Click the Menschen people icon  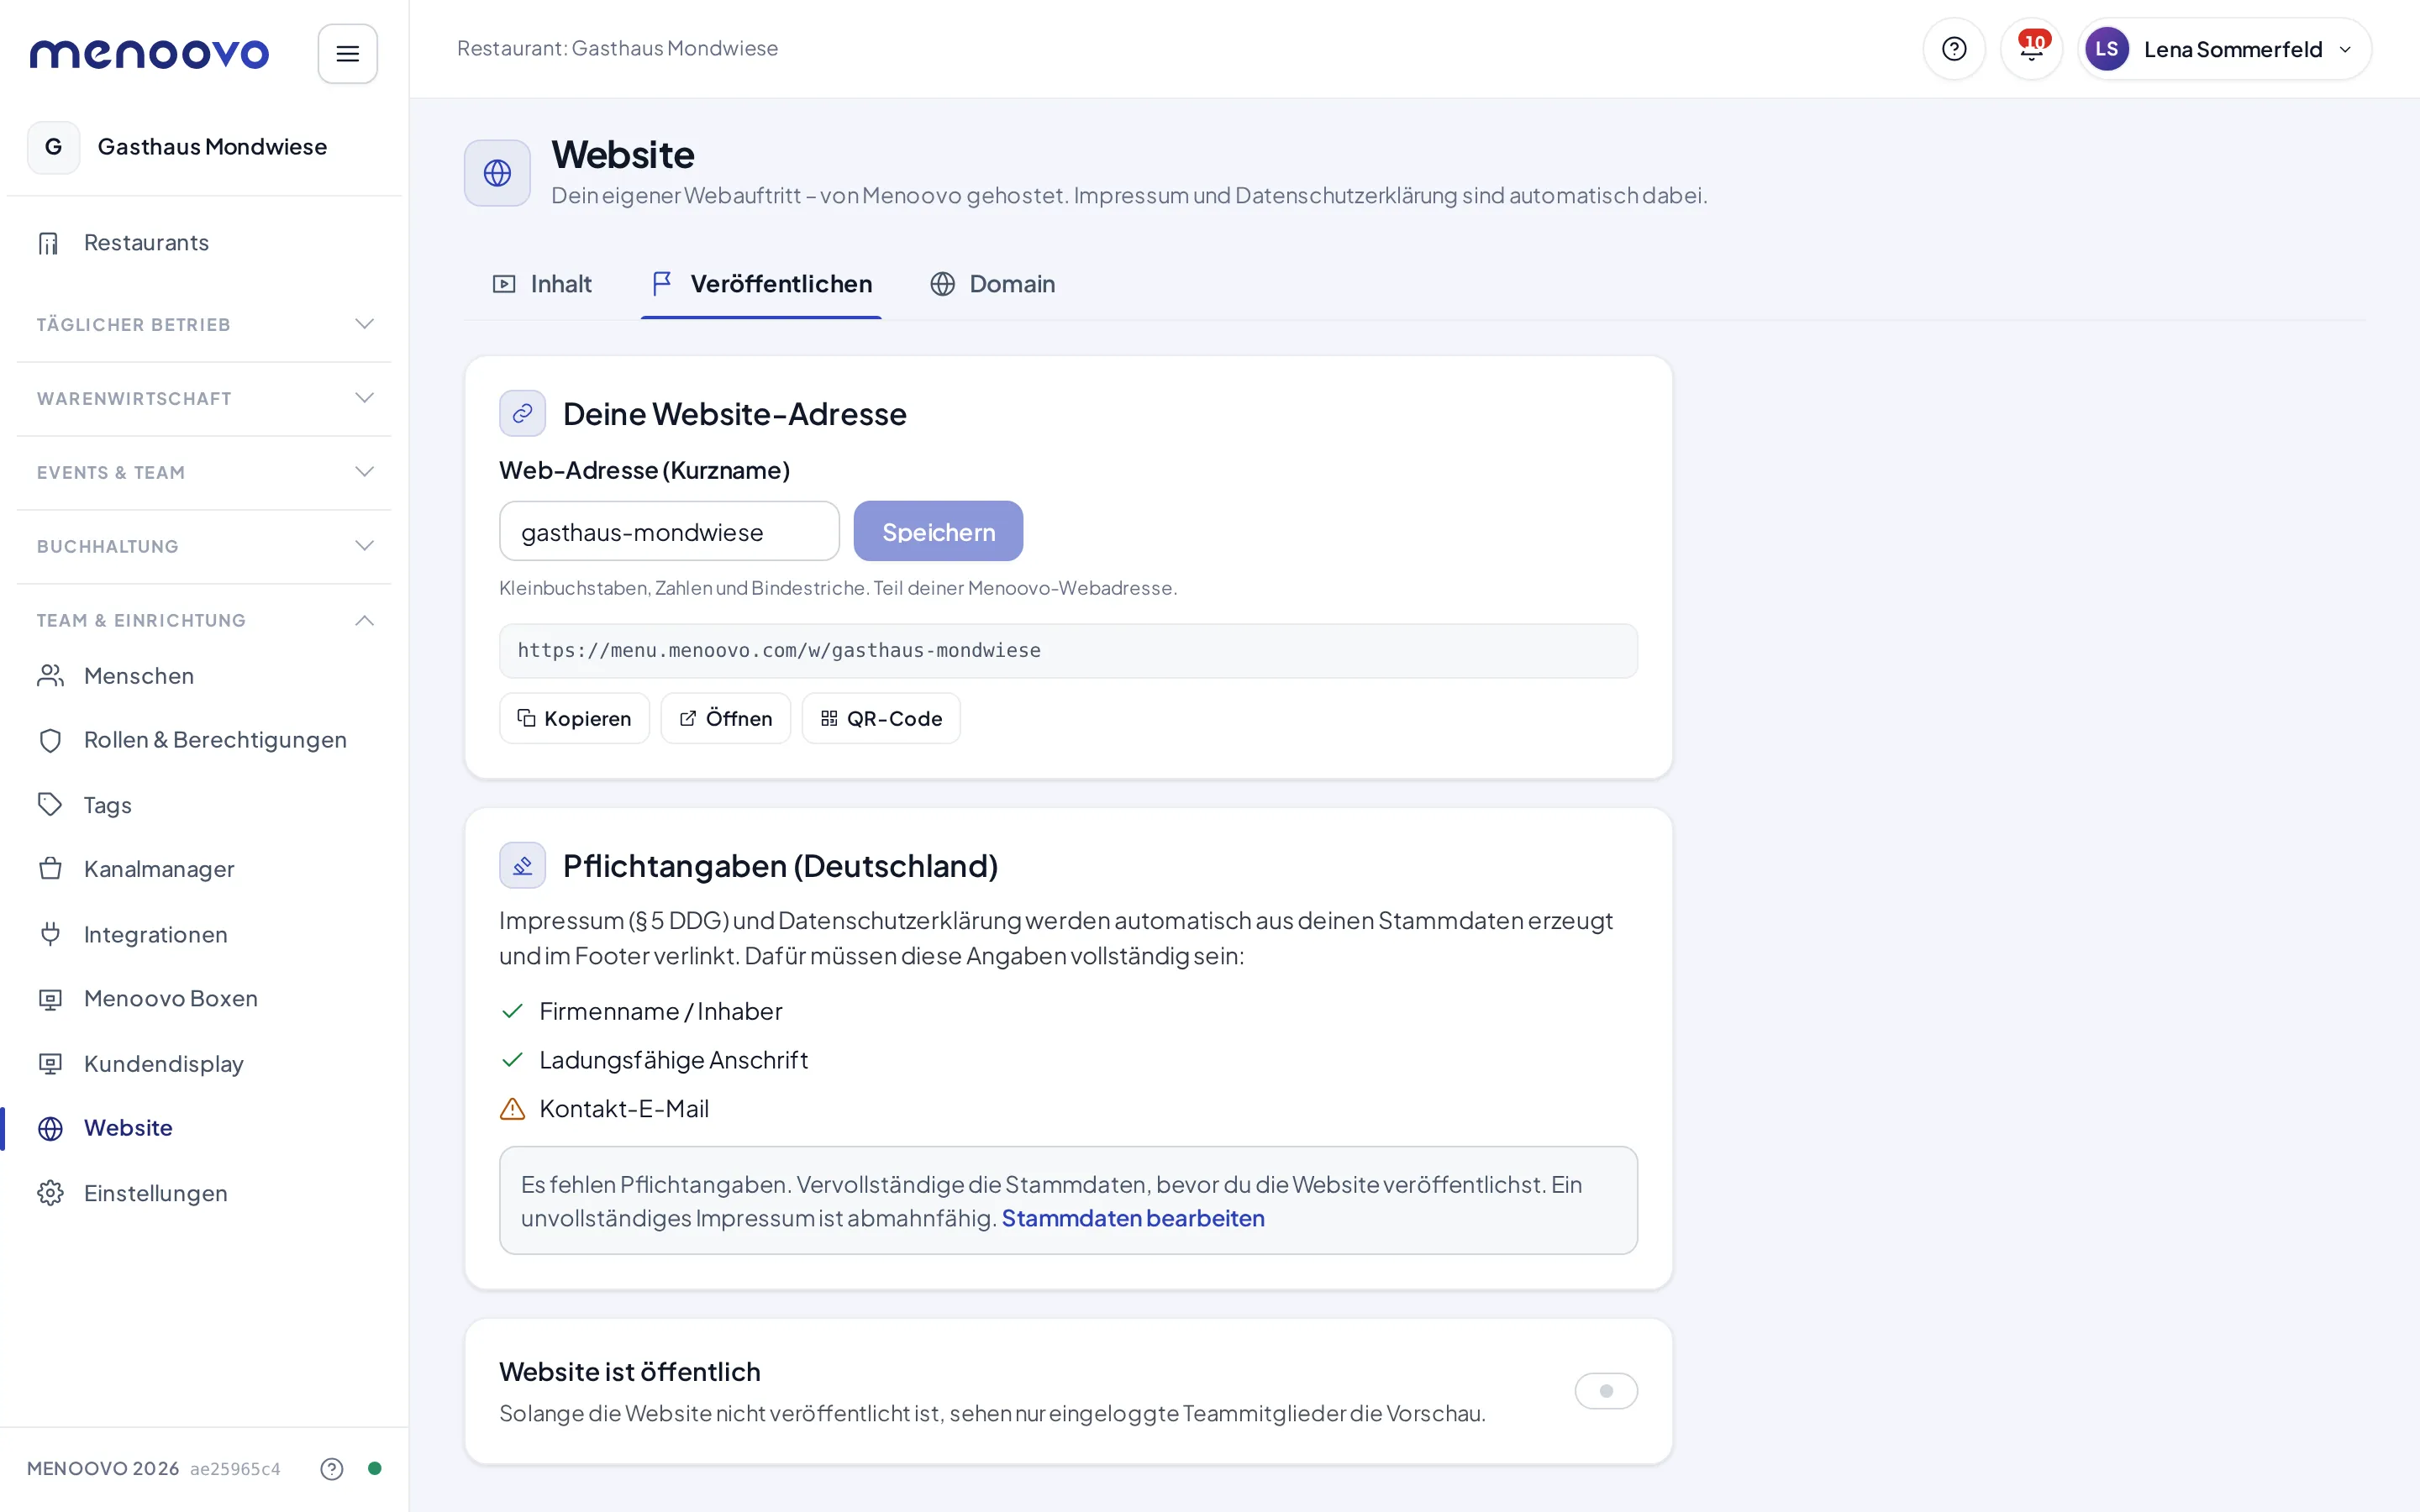(x=50, y=676)
